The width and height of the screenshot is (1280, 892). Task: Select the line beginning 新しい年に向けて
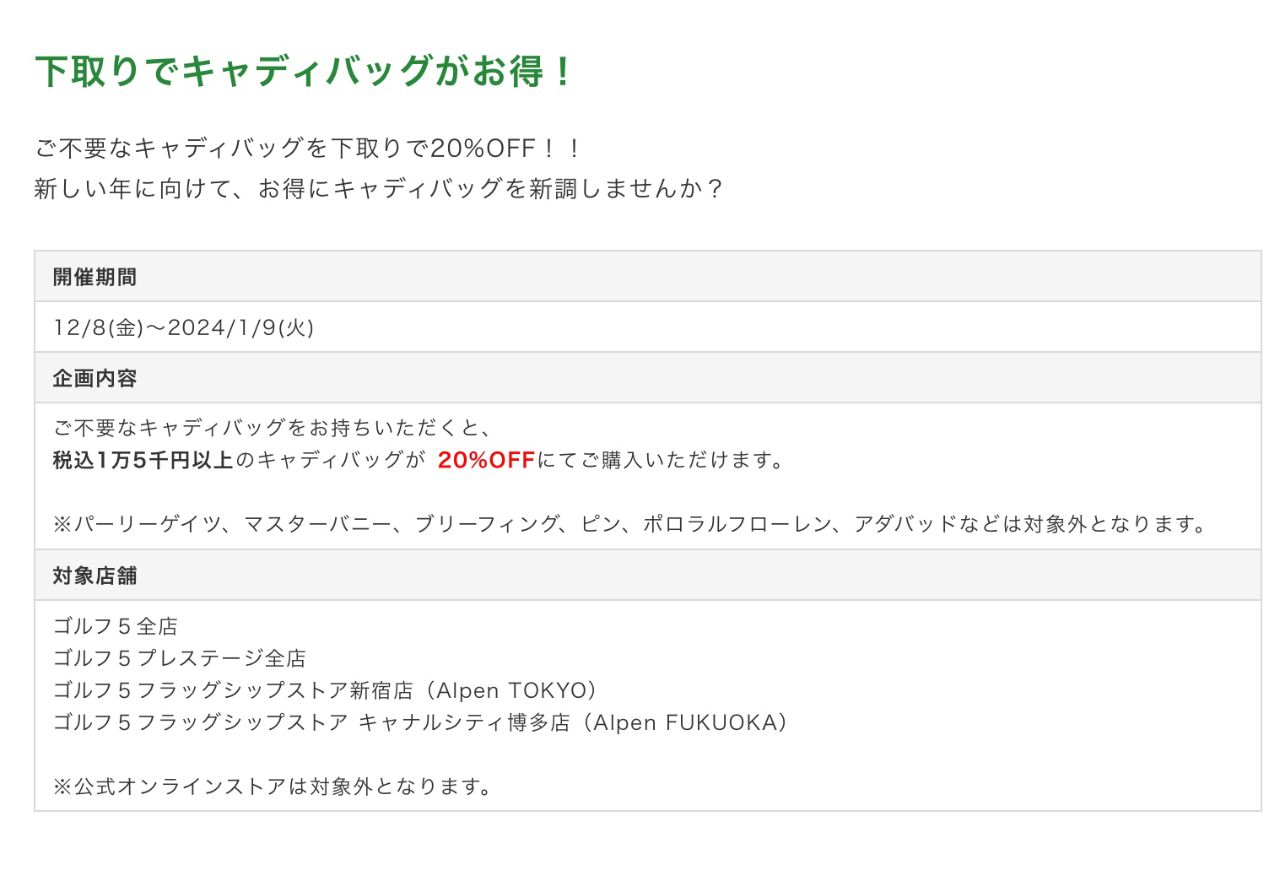point(378,188)
